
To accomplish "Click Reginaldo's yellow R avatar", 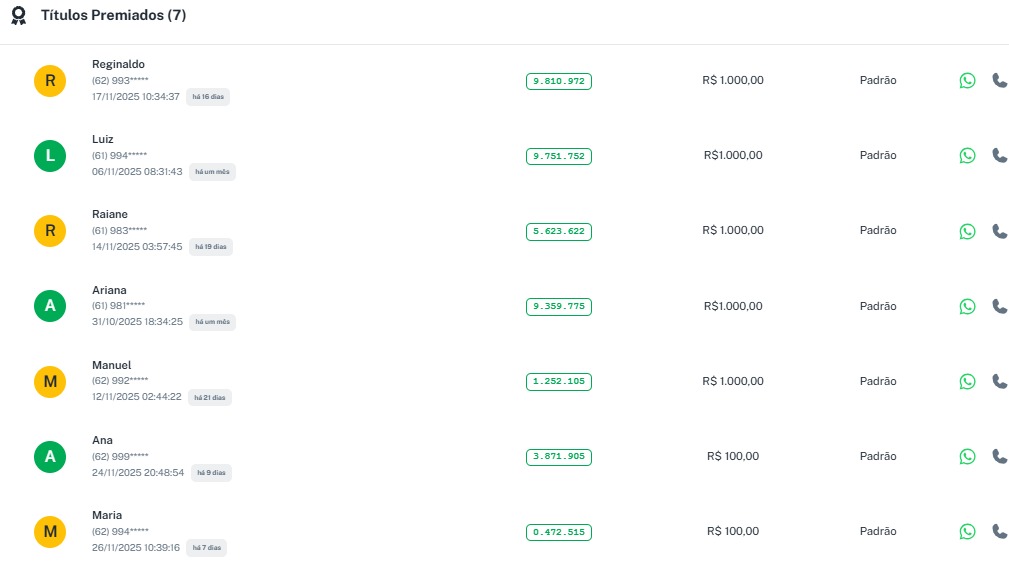I will pyautogui.click(x=50, y=81).
